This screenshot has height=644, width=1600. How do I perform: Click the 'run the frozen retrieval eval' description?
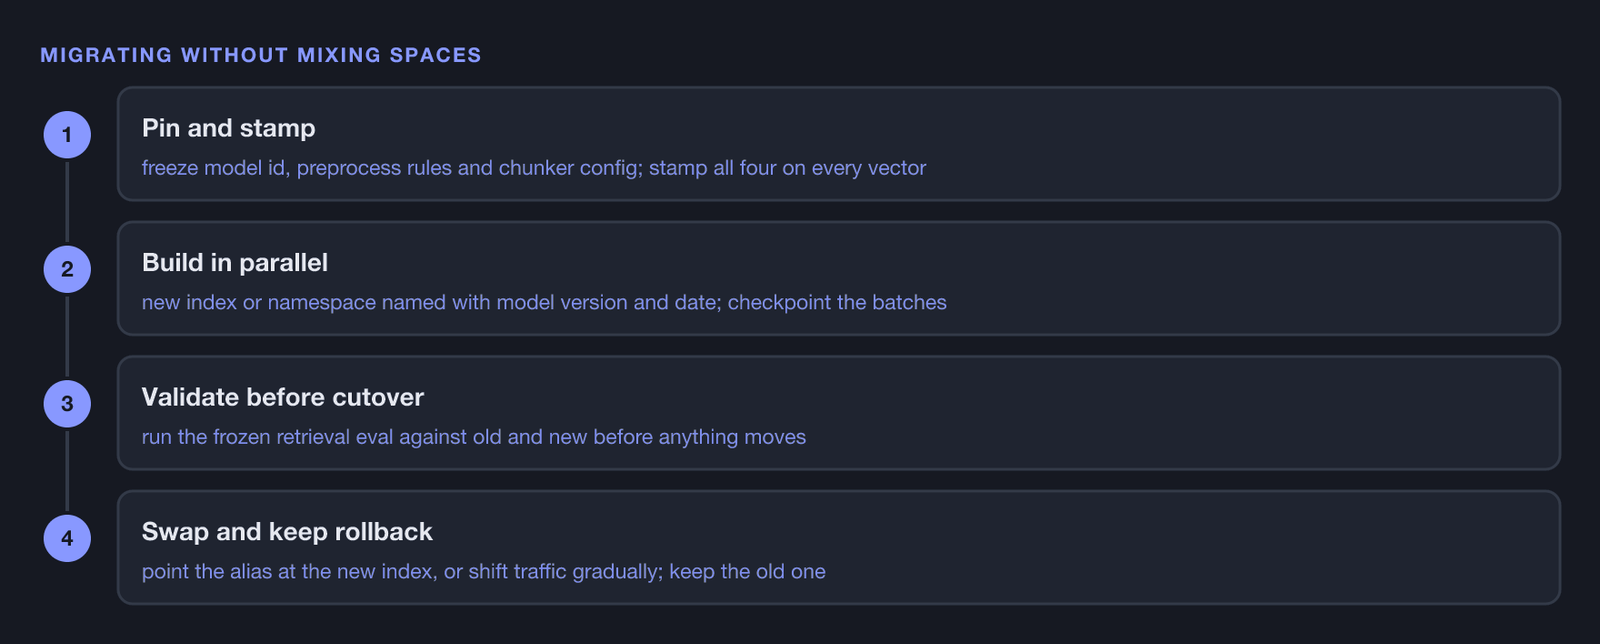[474, 437]
